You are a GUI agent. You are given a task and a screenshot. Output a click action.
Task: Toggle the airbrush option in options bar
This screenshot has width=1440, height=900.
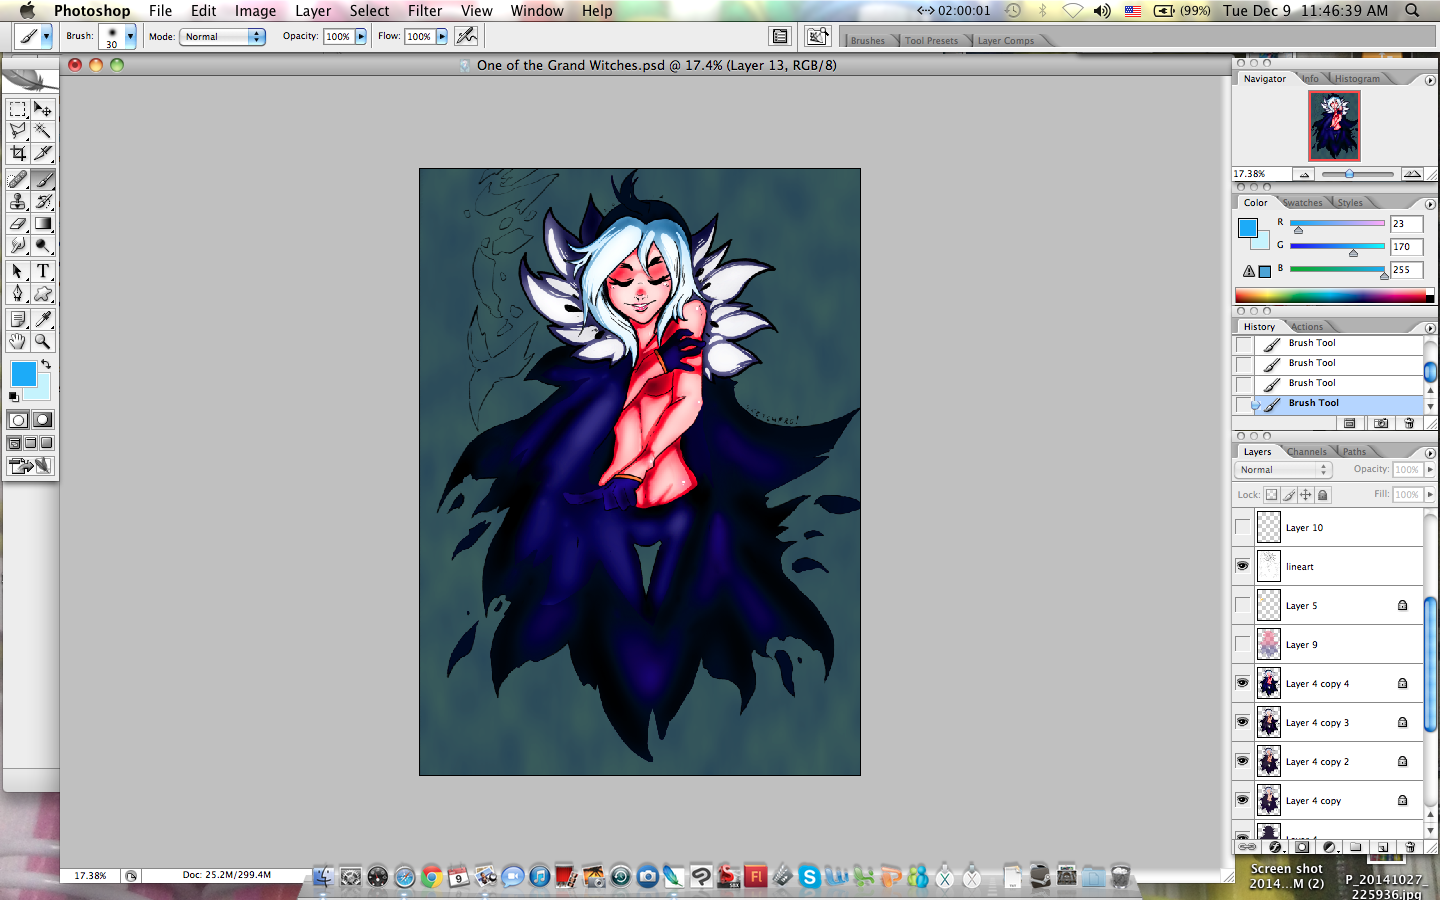tap(466, 36)
